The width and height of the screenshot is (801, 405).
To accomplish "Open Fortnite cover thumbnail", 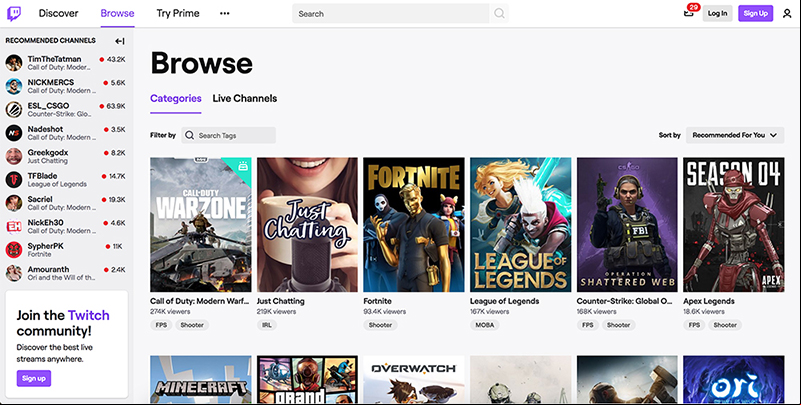I will (414, 225).
